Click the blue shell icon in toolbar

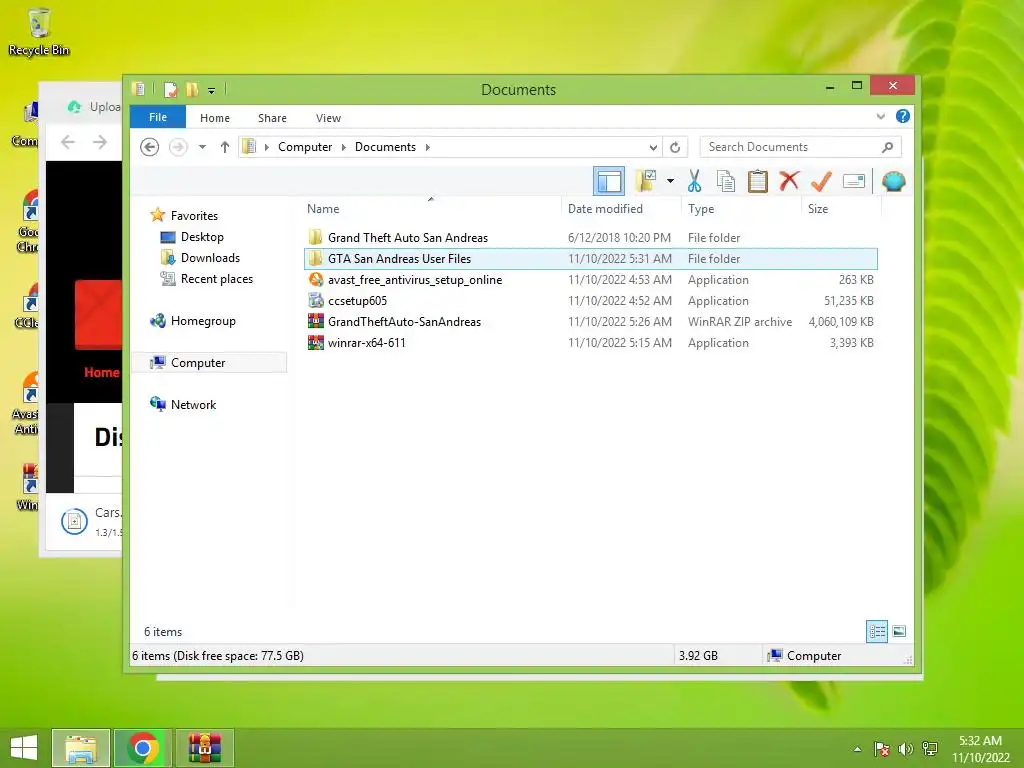pos(893,181)
